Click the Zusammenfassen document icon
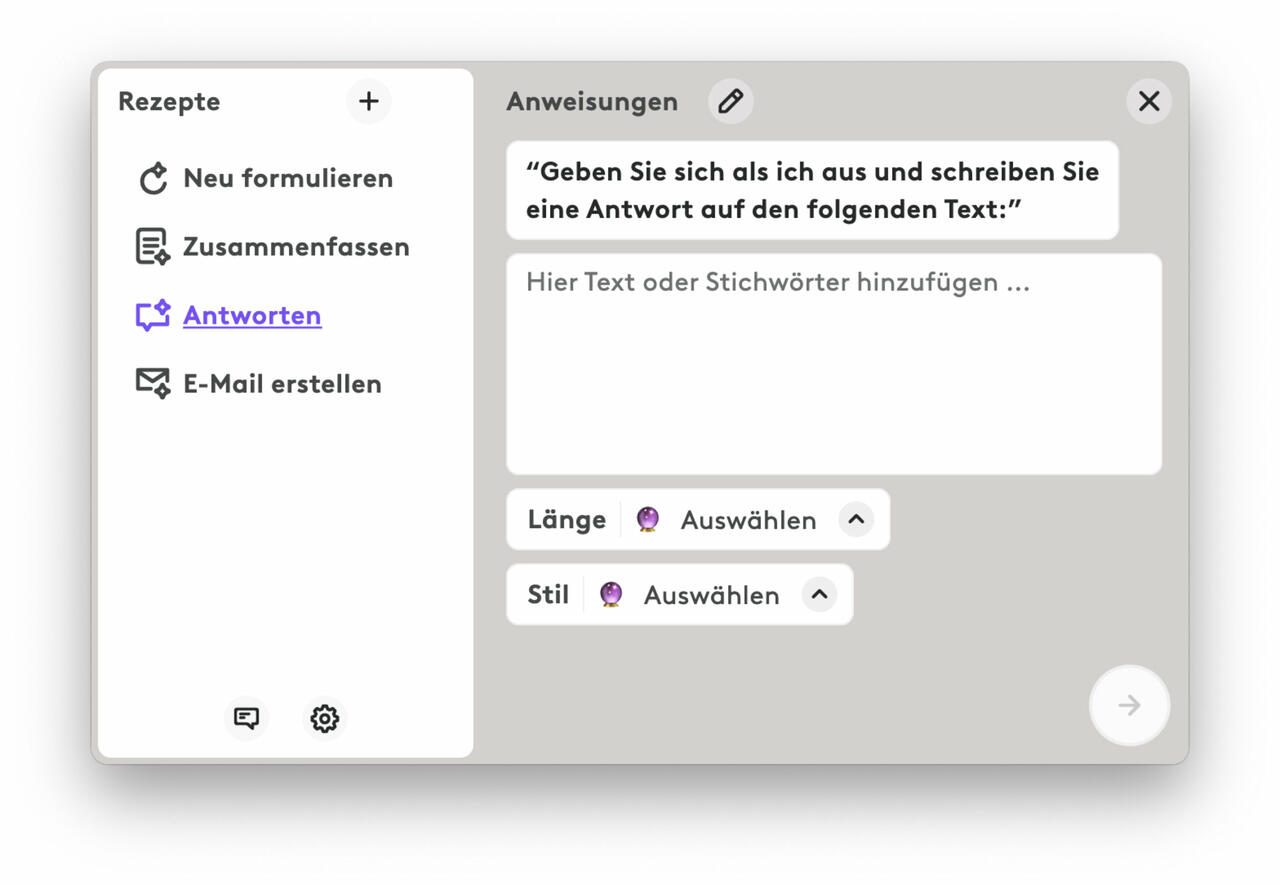1280x885 pixels. 152,247
